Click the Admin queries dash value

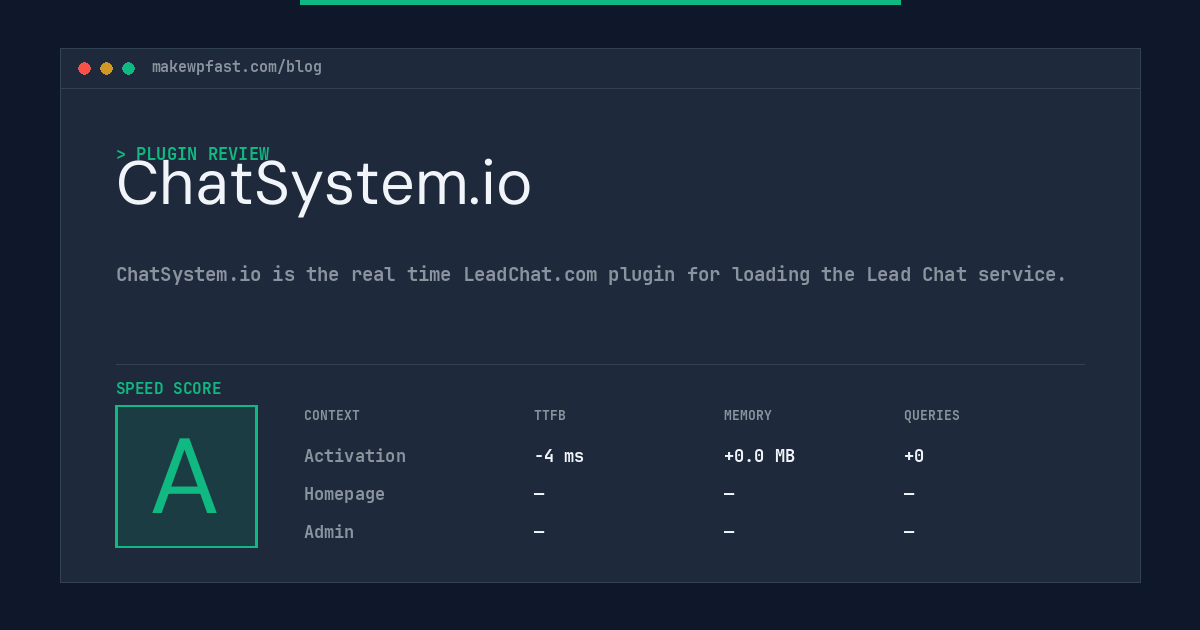pos(909,532)
